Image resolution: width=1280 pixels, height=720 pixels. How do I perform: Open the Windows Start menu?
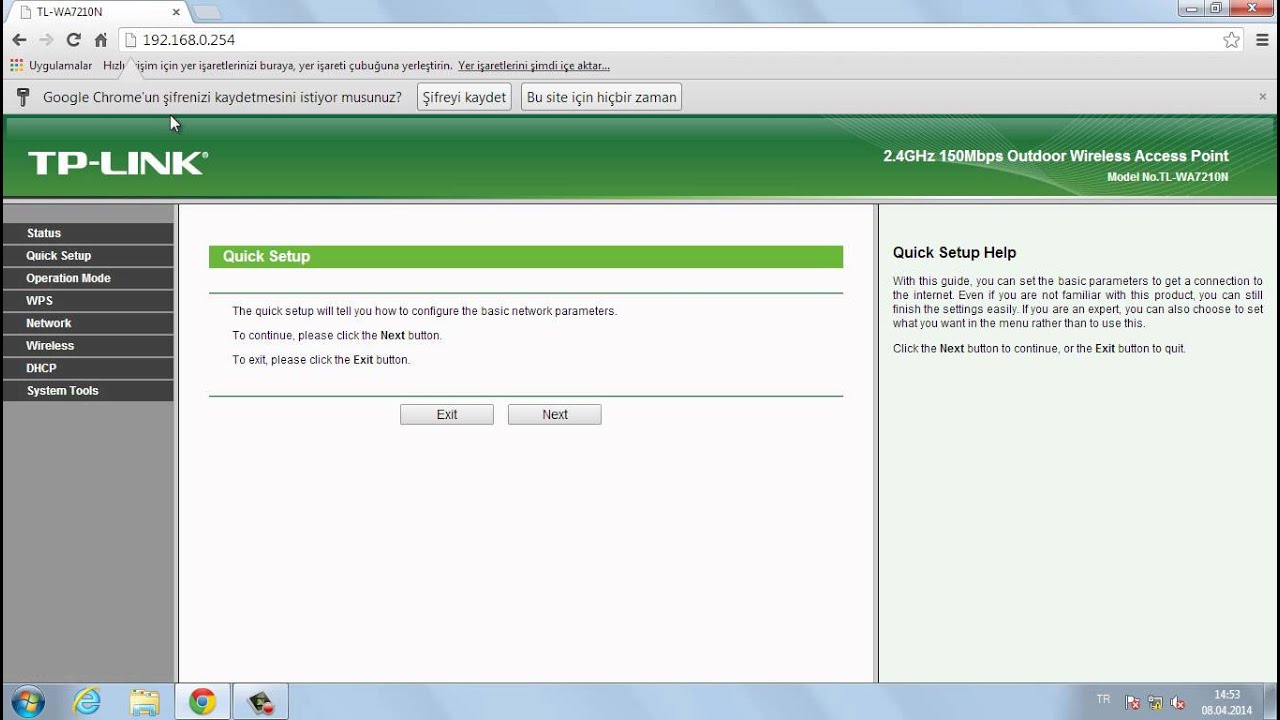point(28,702)
